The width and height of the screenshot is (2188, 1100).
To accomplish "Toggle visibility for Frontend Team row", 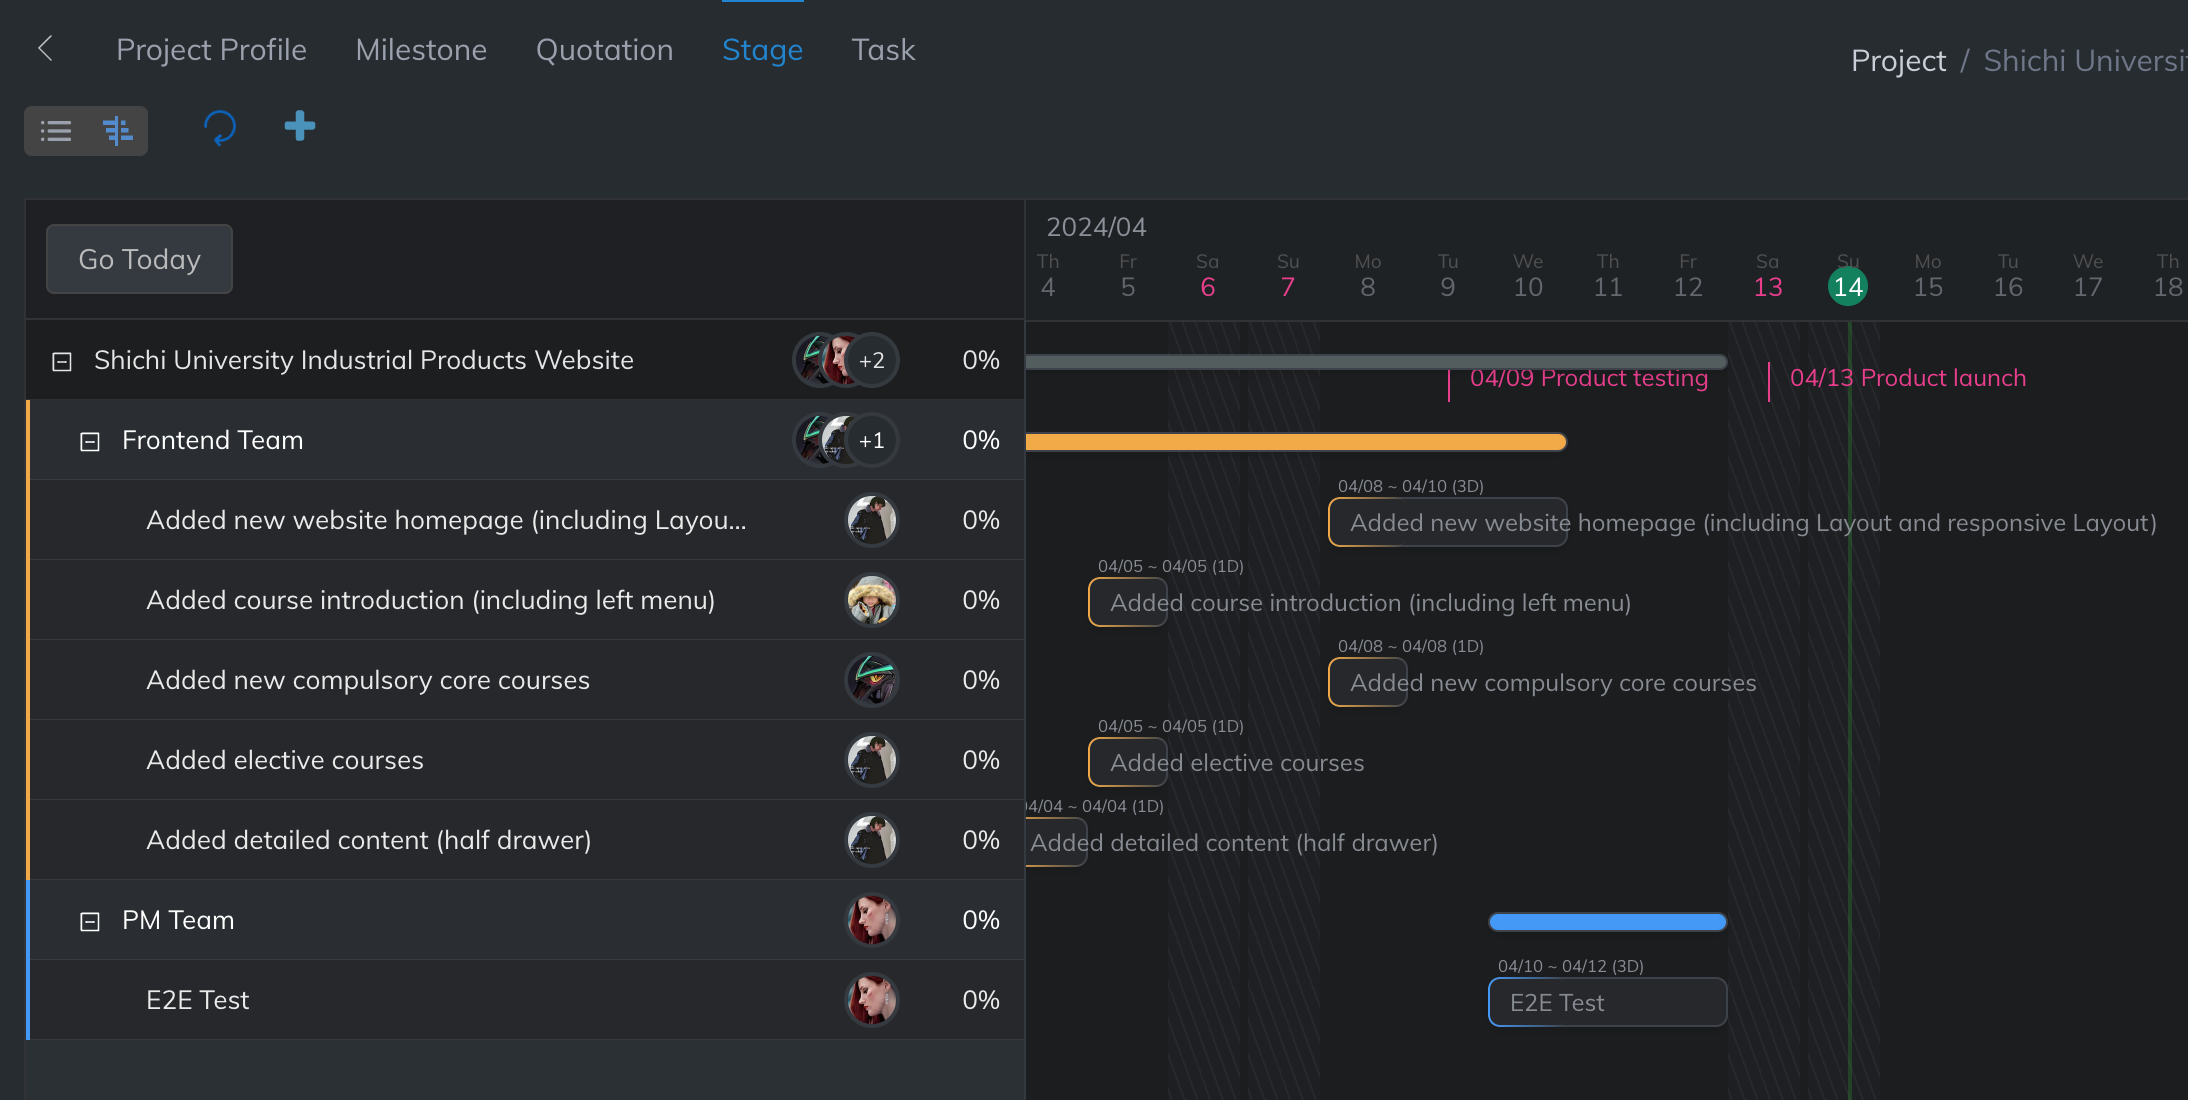I will (x=90, y=439).
